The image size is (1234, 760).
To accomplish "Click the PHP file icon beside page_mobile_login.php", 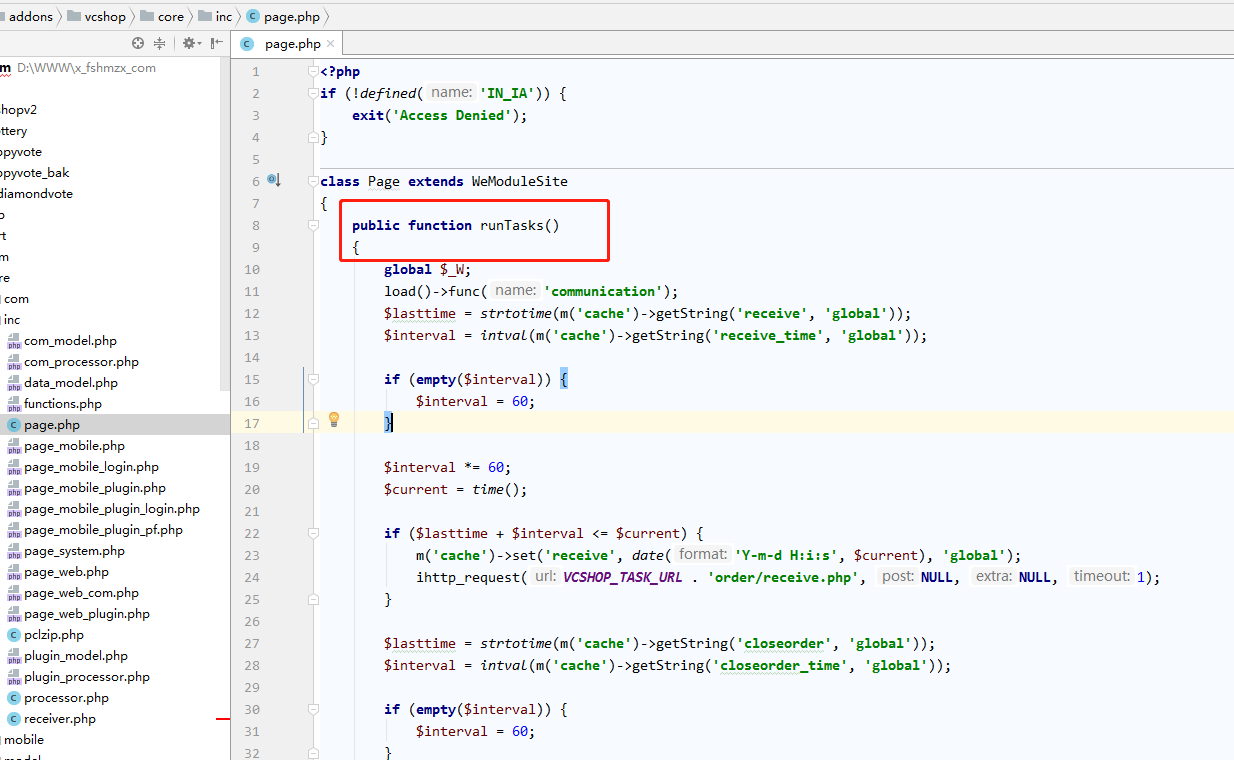I will pyautogui.click(x=14, y=467).
